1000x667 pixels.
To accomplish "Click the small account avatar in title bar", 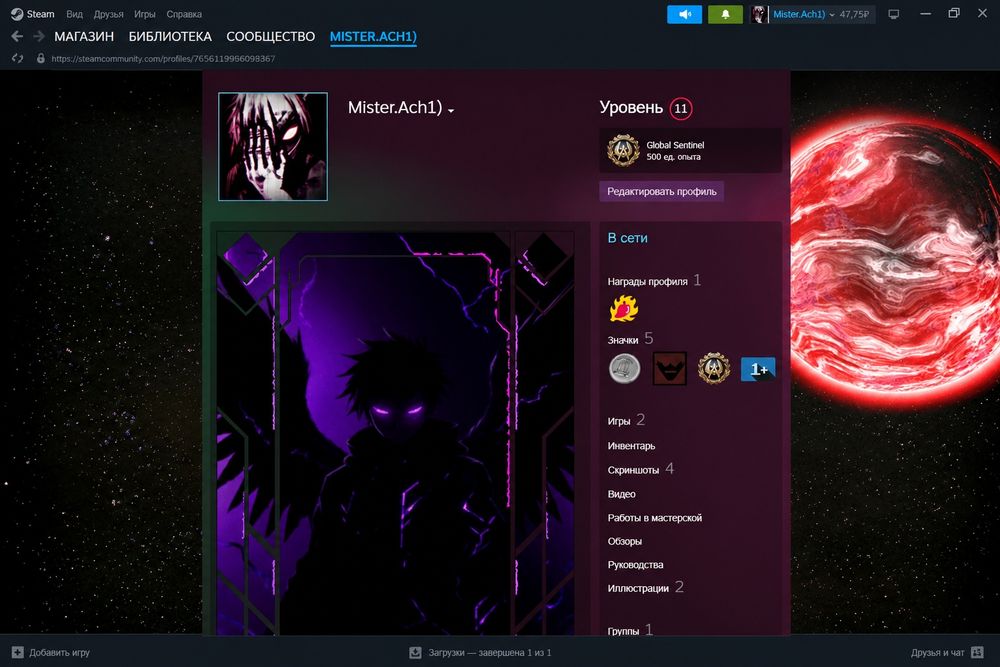I will click(x=759, y=14).
